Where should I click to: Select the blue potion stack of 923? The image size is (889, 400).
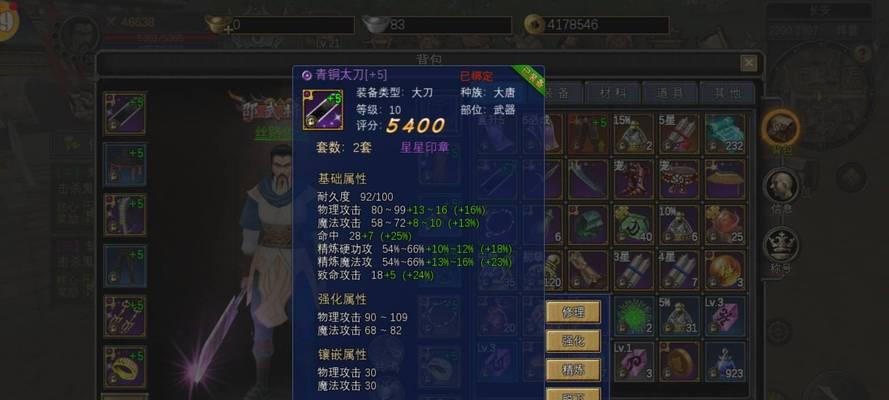pyautogui.click(x=725, y=361)
